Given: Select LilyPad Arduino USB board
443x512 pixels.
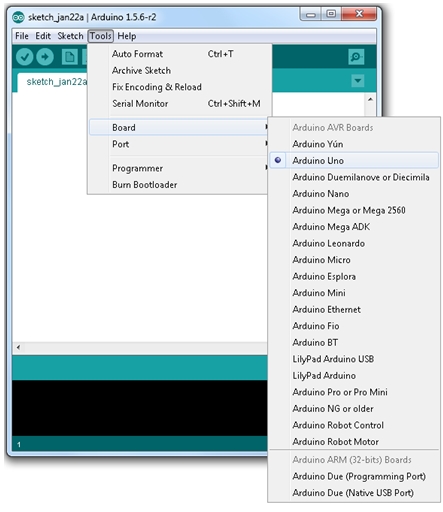Looking at the screenshot, I should 354,359.
